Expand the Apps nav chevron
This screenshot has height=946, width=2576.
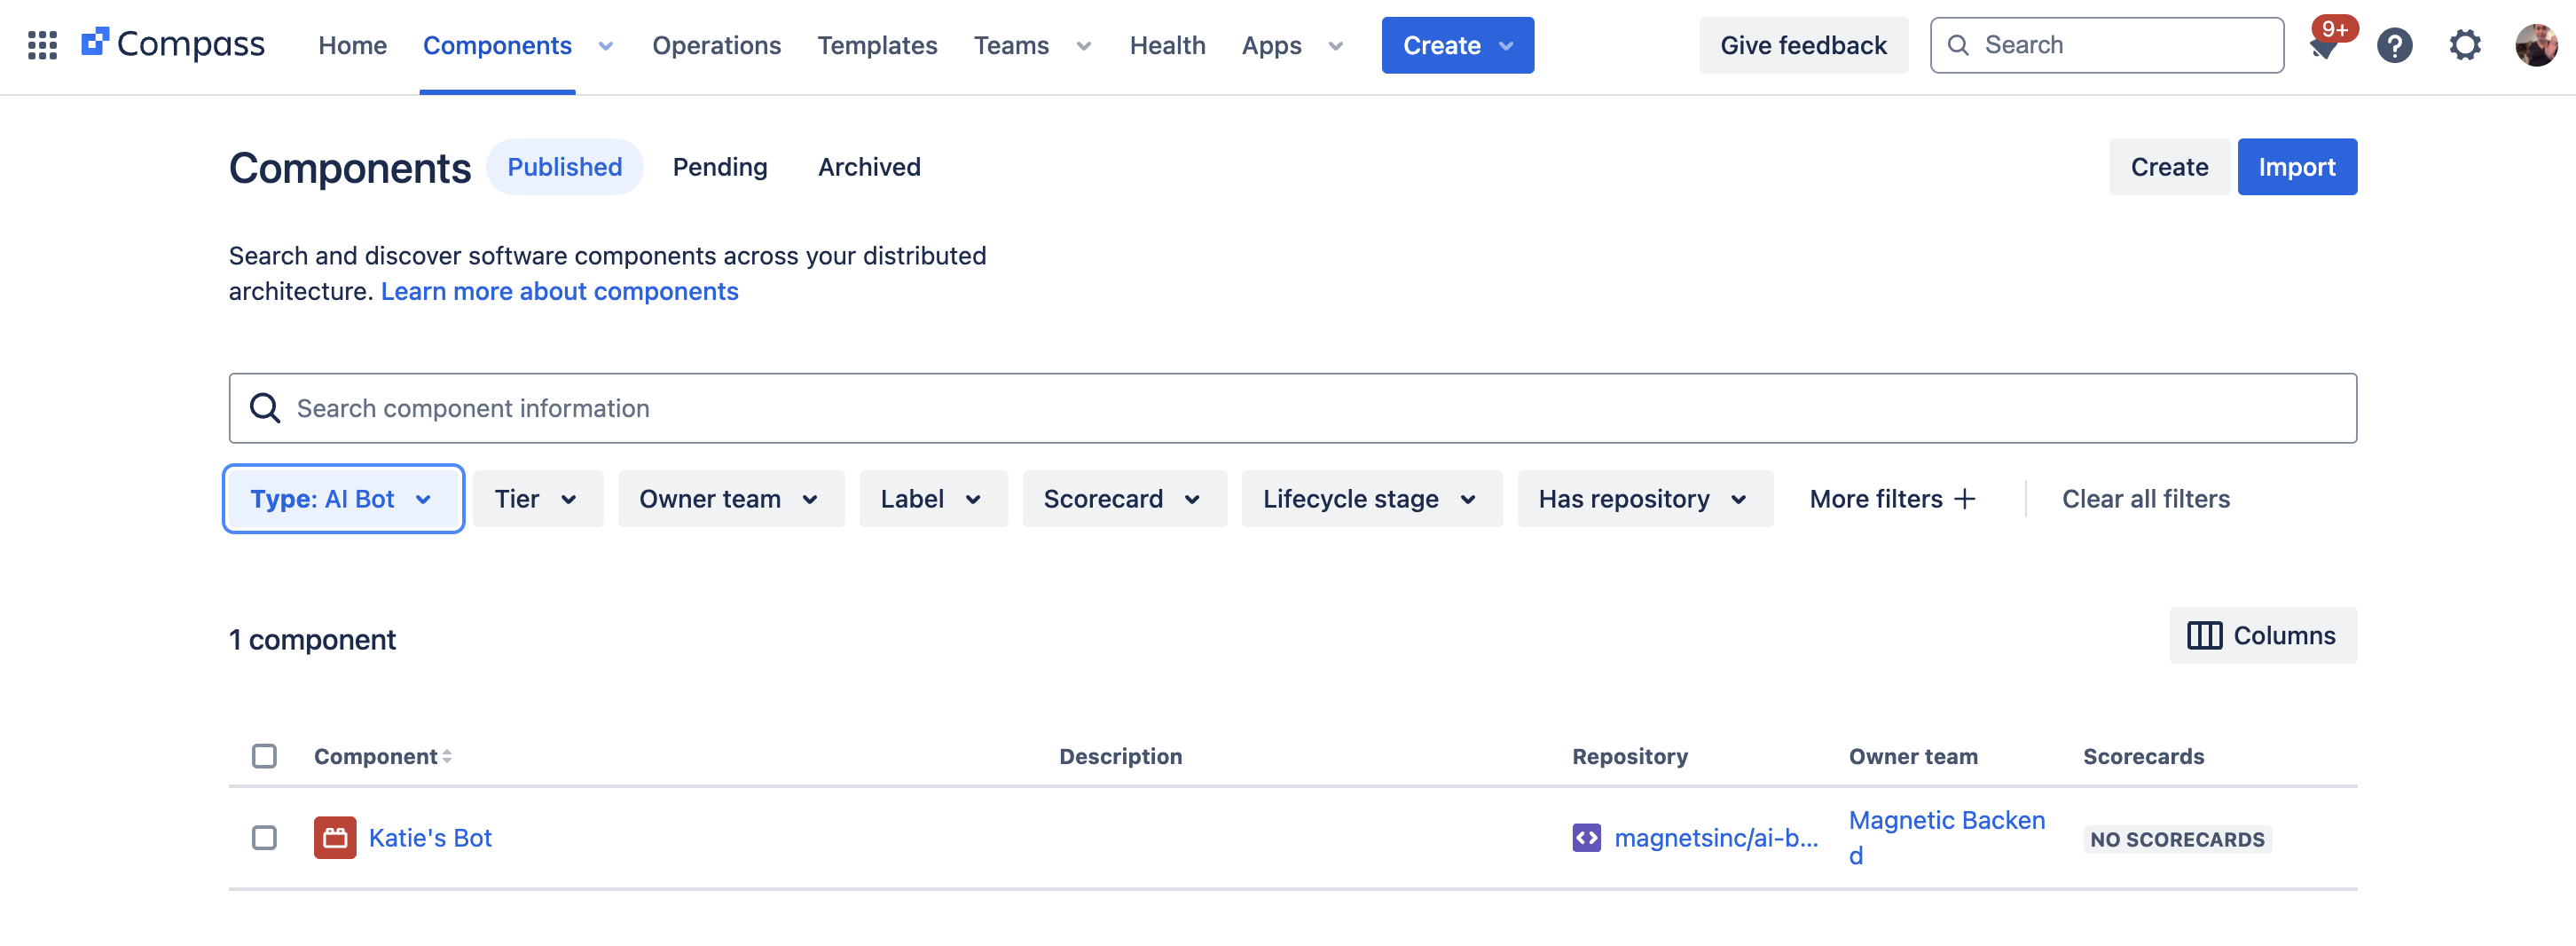[1335, 46]
